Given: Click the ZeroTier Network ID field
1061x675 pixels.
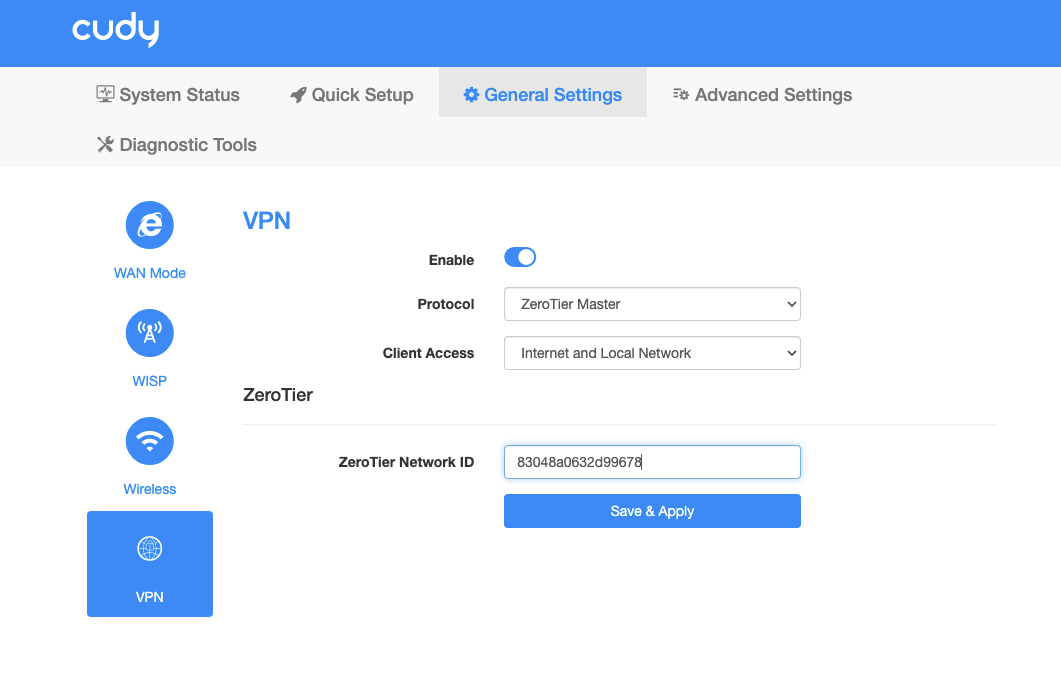Looking at the screenshot, I should pyautogui.click(x=652, y=462).
